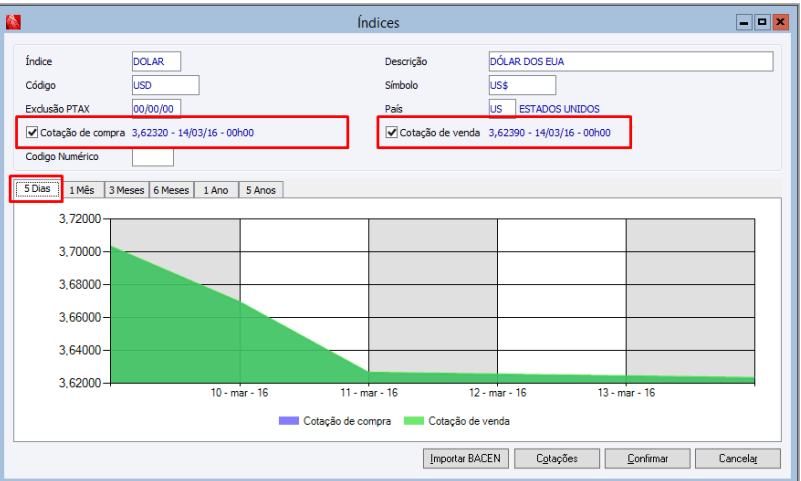Click the 3,72000 y-axis value
This screenshot has height=481, width=801.
(x=80, y=219)
